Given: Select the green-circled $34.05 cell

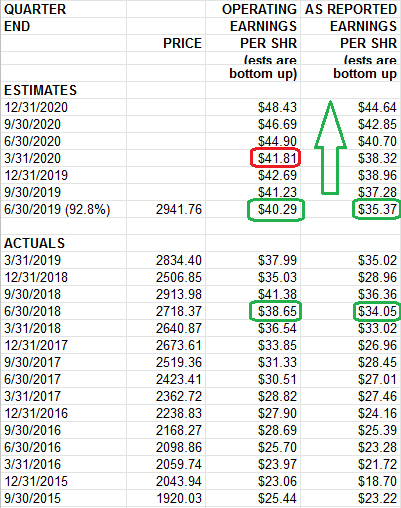Looking at the screenshot, I should (377, 311).
